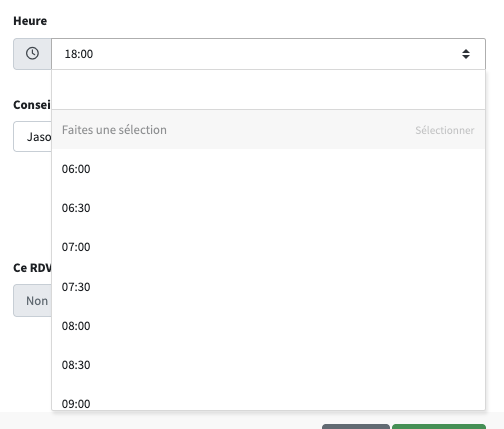Choose the 07:00 time slot
The width and height of the screenshot is (504, 429).
[268, 247]
